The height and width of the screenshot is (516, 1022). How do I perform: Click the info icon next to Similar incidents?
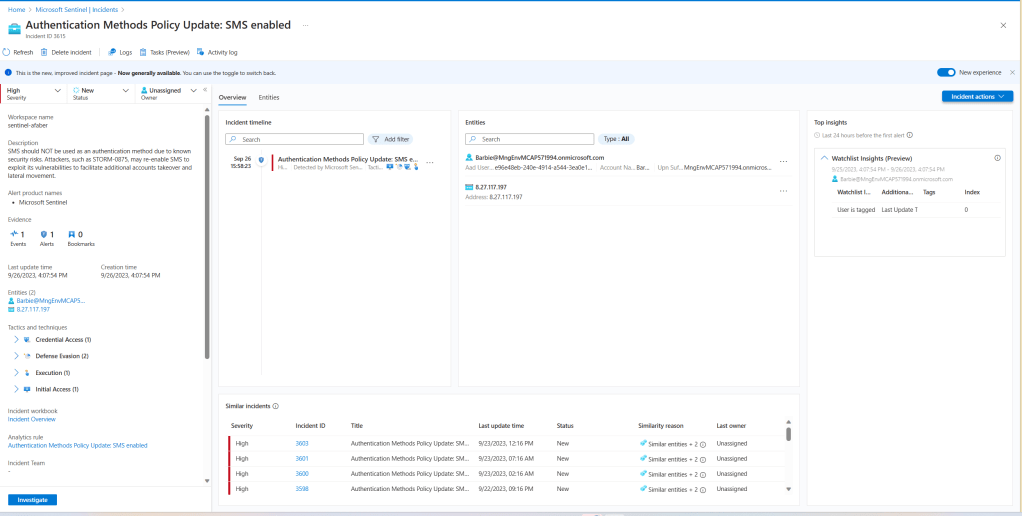(275, 406)
